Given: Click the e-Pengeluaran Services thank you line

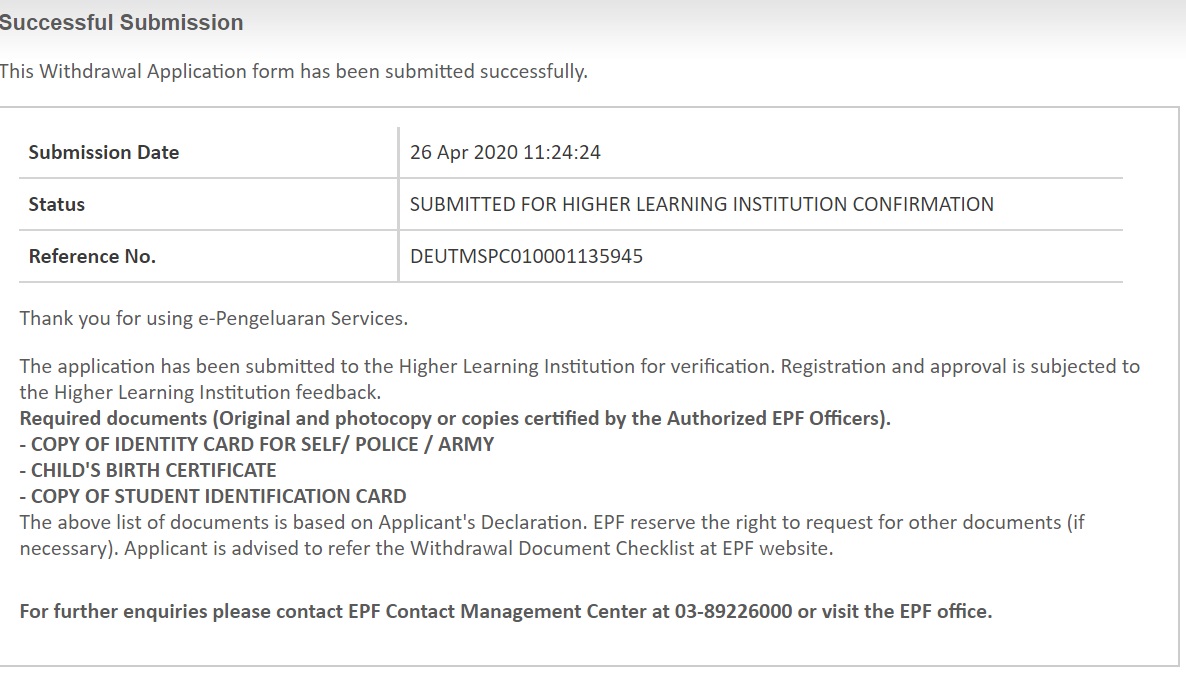Looking at the screenshot, I should (x=213, y=319).
